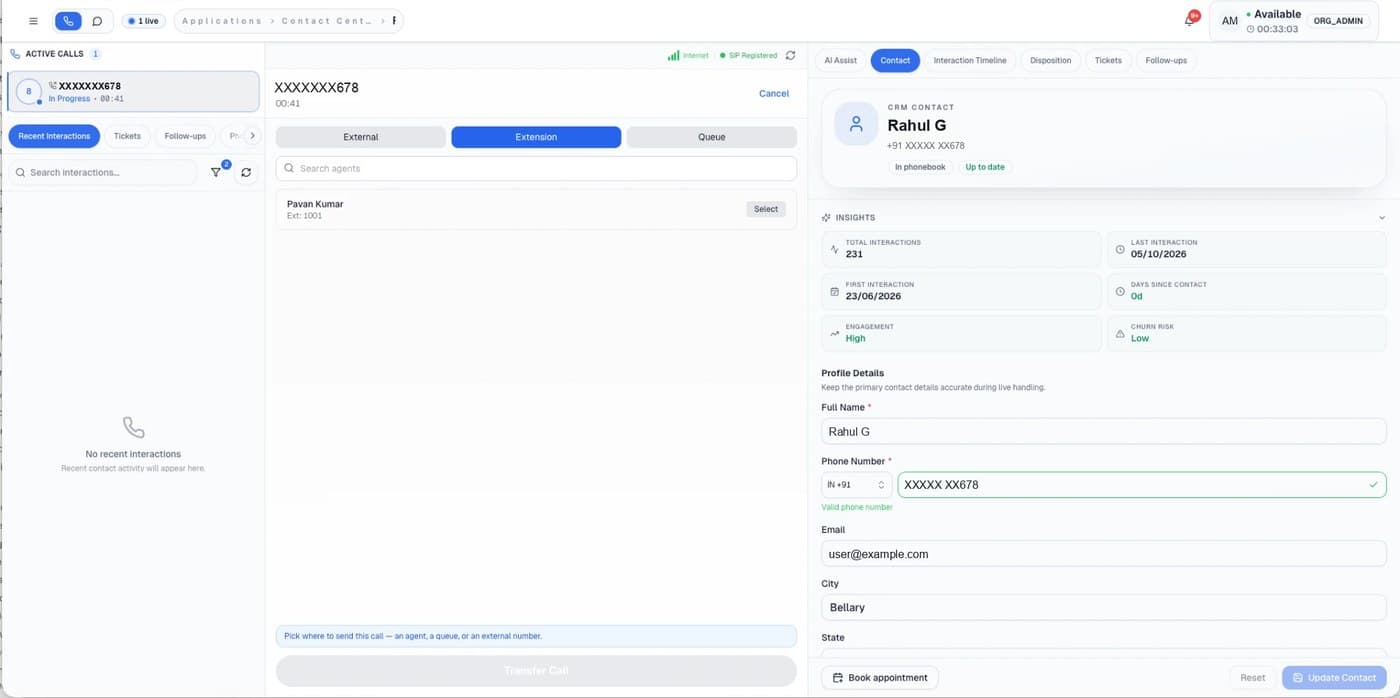Cancel the call transfer
1400x698 pixels.
[774, 93]
